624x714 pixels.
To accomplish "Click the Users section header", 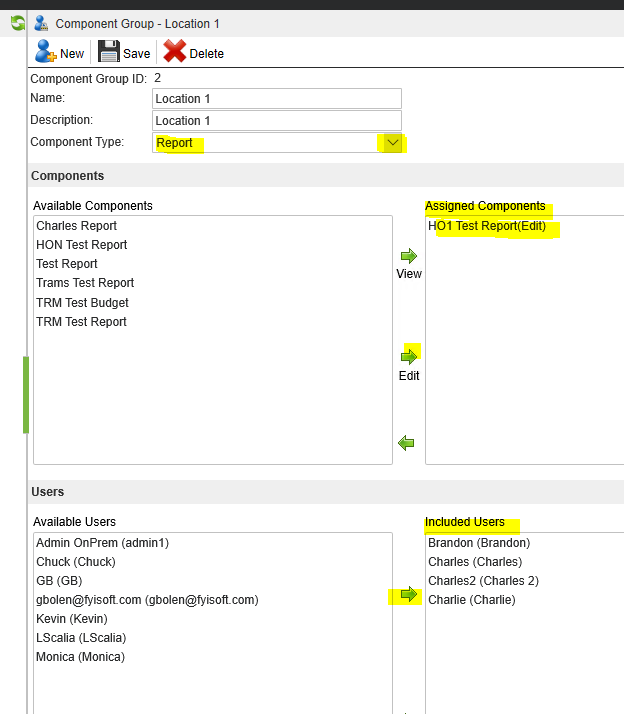I will click(48, 492).
